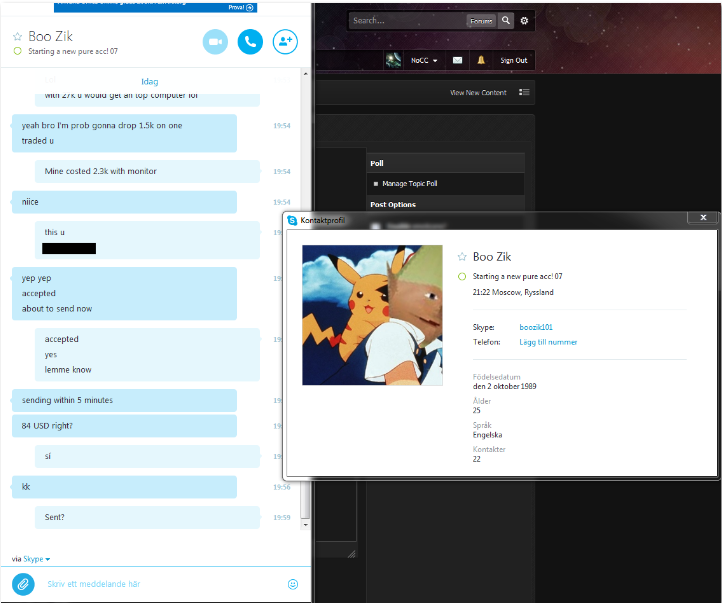The width and height of the screenshot is (722, 603).
Task: Click the '84 USD right?' message
Action: point(124,426)
